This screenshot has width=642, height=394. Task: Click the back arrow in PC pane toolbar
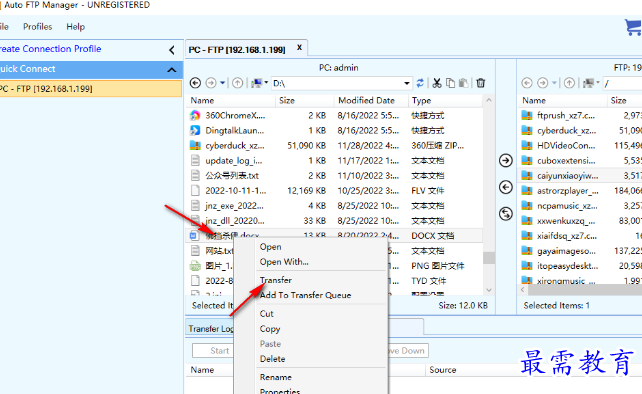tap(195, 83)
